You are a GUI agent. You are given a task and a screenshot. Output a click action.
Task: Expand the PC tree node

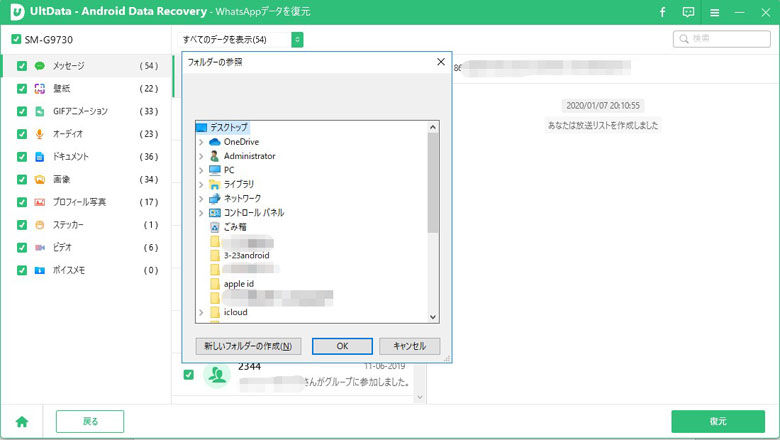click(x=201, y=170)
